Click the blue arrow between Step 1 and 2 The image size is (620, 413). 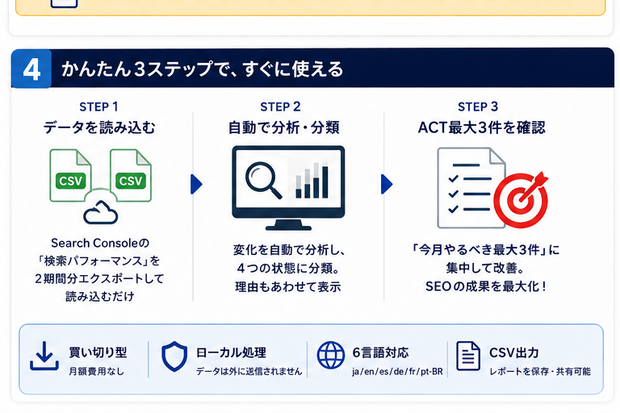pyautogui.click(x=197, y=184)
